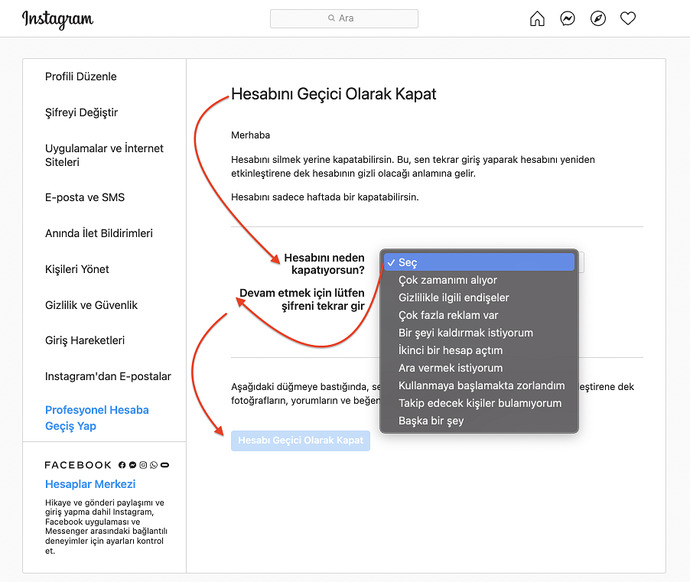690x582 pixels.
Task: Click the 'Merhaba' greeting text
Action: [x=250, y=135]
